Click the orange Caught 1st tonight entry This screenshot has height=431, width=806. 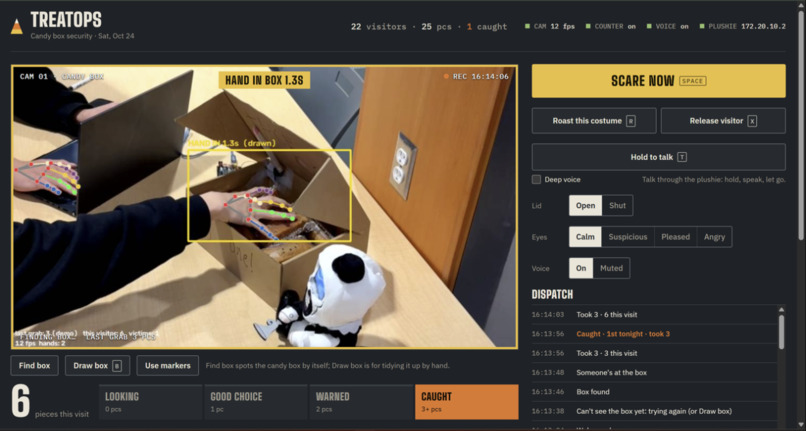(655, 334)
